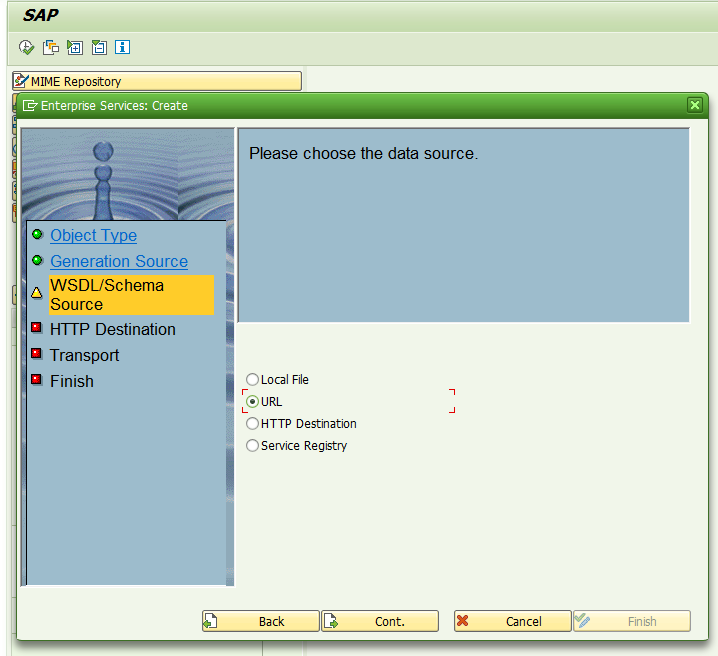Image resolution: width=718 pixels, height=656 pixels.
Task: Click the HTTP Destination roadmap step text
Action: pos(113,330)
